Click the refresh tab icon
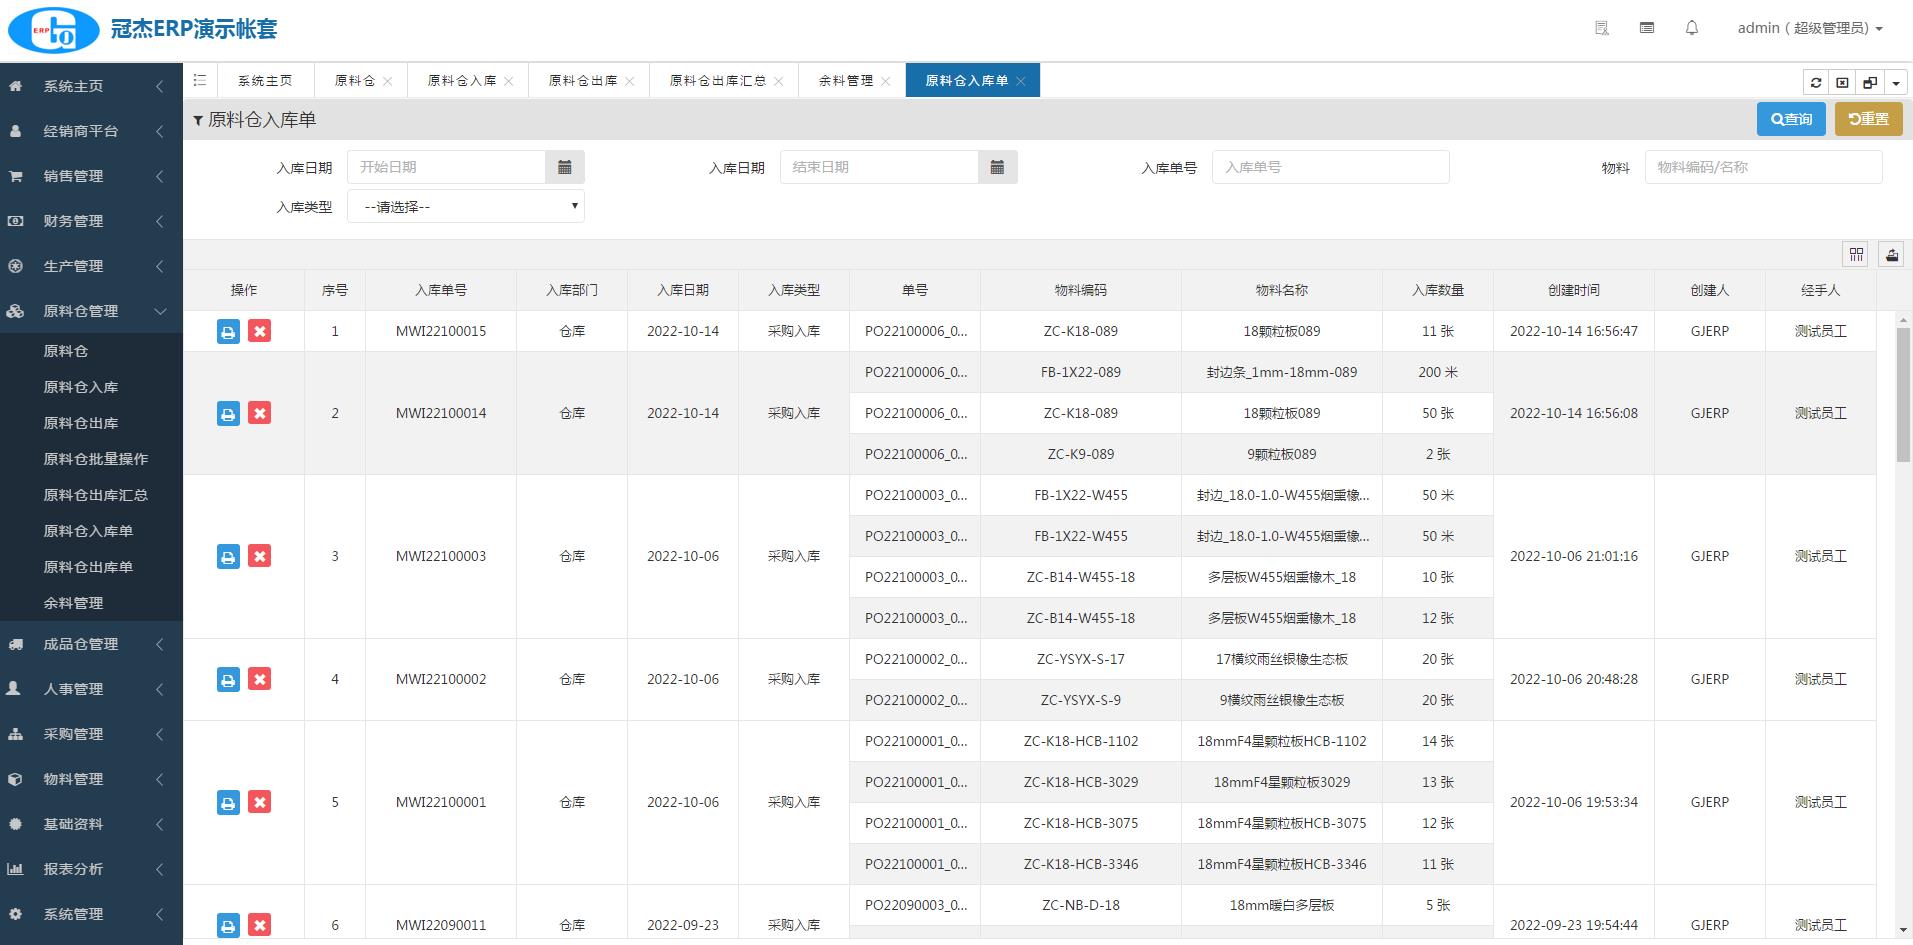Image resolution: width=1913 pixels, height=945 pixels. [1816, 83]
